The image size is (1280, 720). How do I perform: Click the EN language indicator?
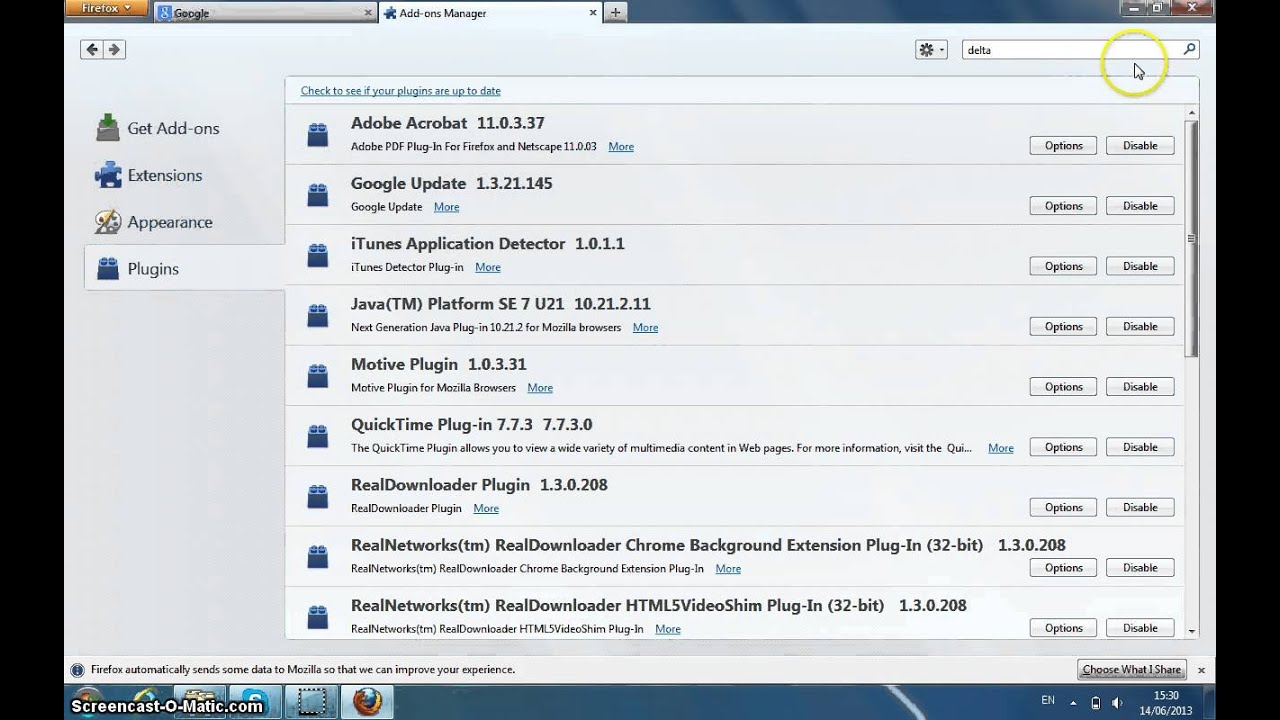(1047, 701)
